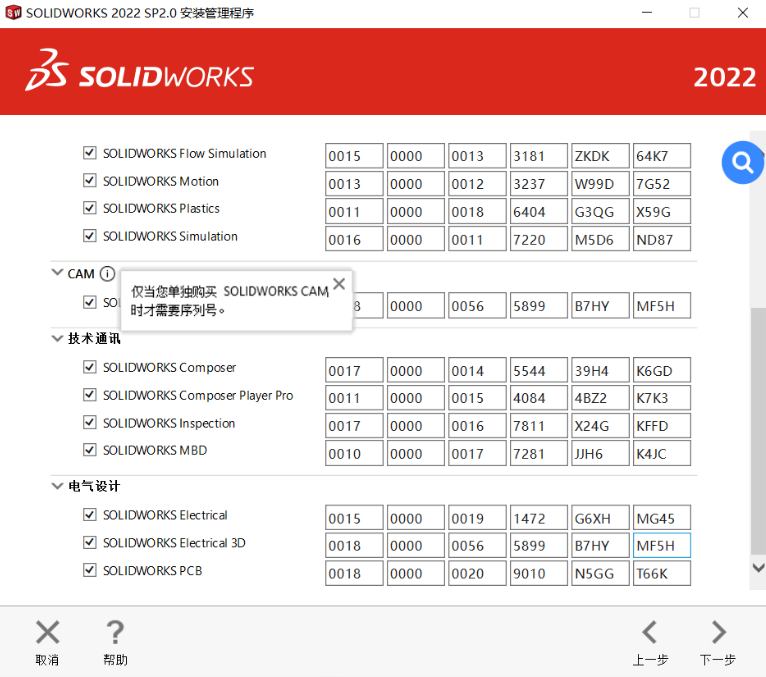Image resolution: width=766 pixels, height=677 pixels.
Task: Select PCB serial field N5GG
Action: click(x=600, y=573)
